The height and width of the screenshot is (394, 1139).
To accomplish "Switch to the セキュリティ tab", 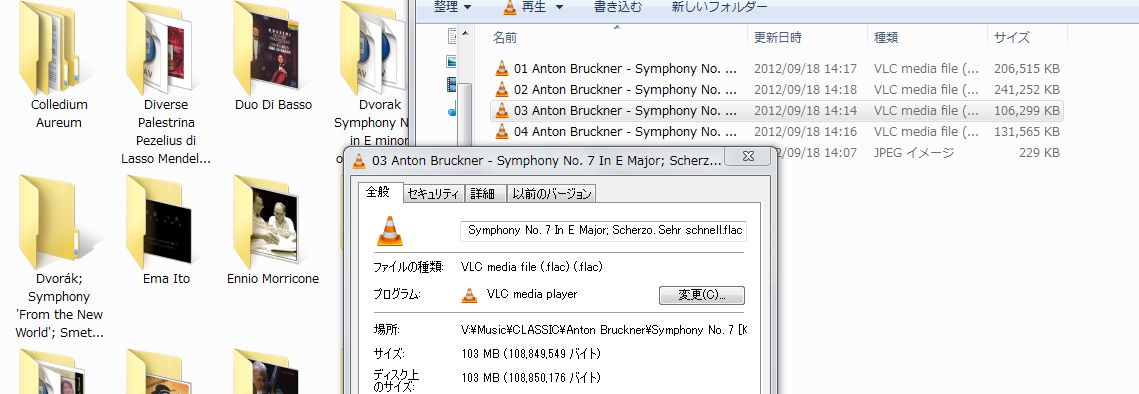I will (x=433, y=193).
